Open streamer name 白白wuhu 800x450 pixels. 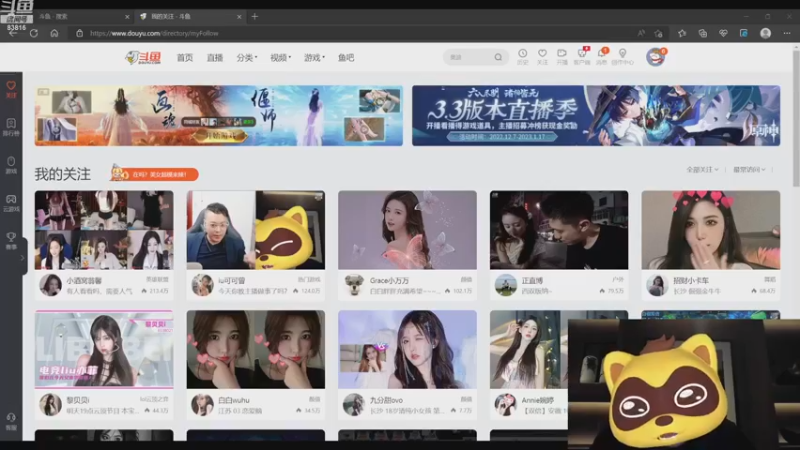click(x=234, y=400)
